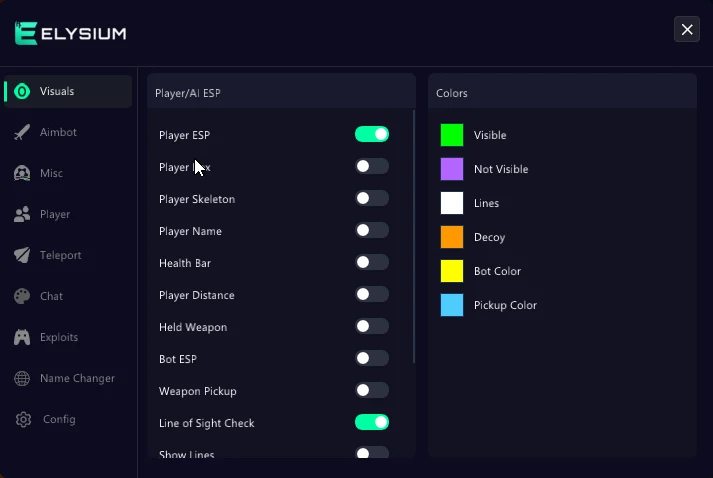
Task: Click the Pickup Color label
Action: coord(505,305)
